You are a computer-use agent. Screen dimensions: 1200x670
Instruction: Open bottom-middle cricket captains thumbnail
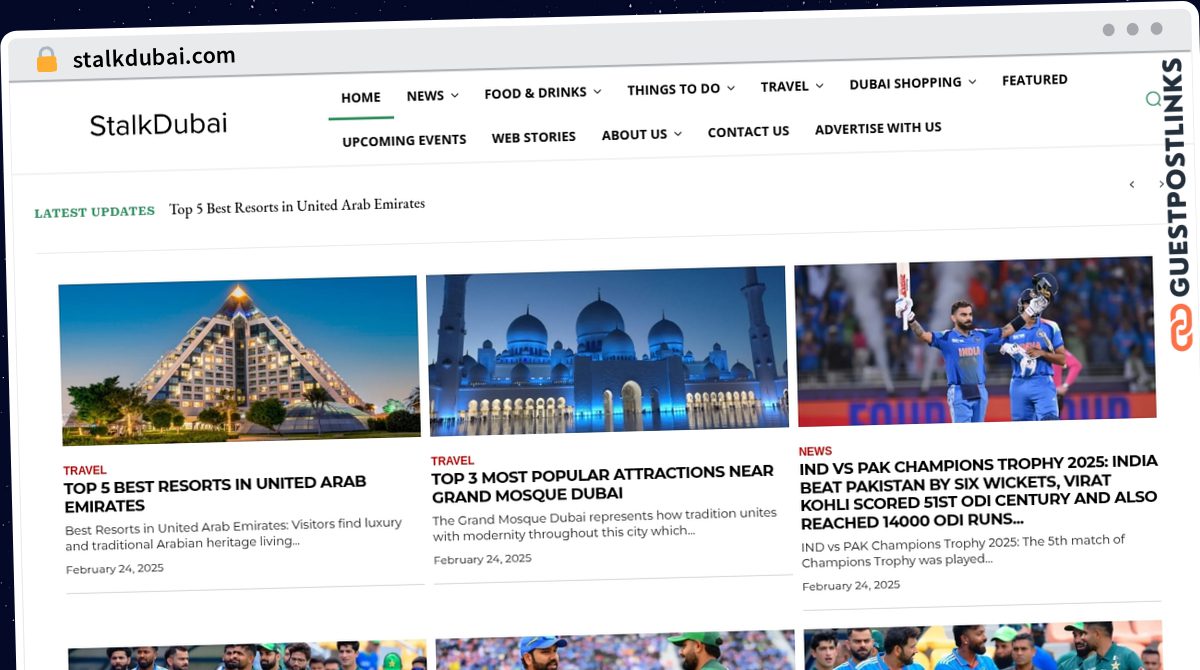(615, 650)
